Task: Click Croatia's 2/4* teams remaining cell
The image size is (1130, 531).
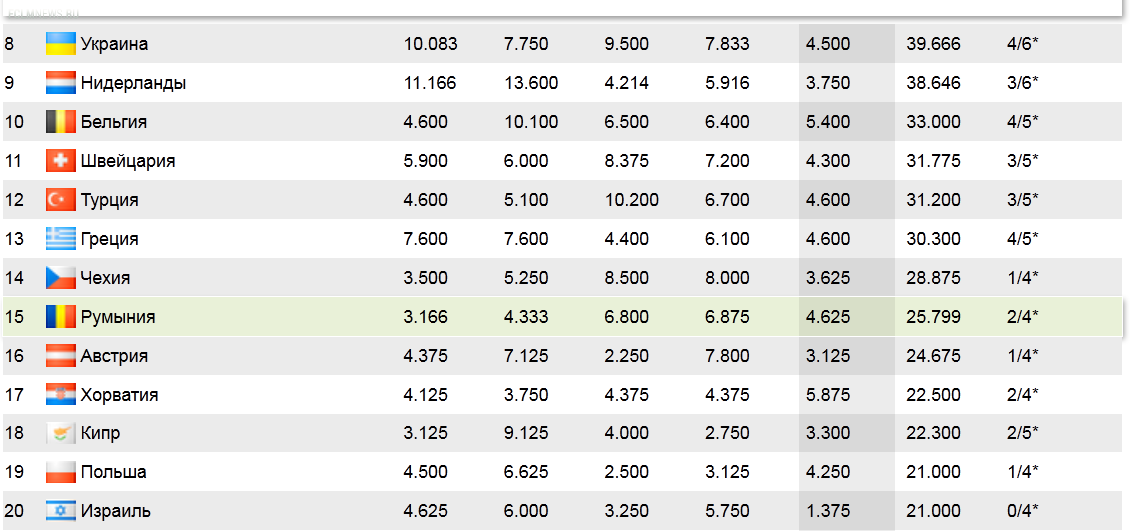Action: tap(1023, 395)
